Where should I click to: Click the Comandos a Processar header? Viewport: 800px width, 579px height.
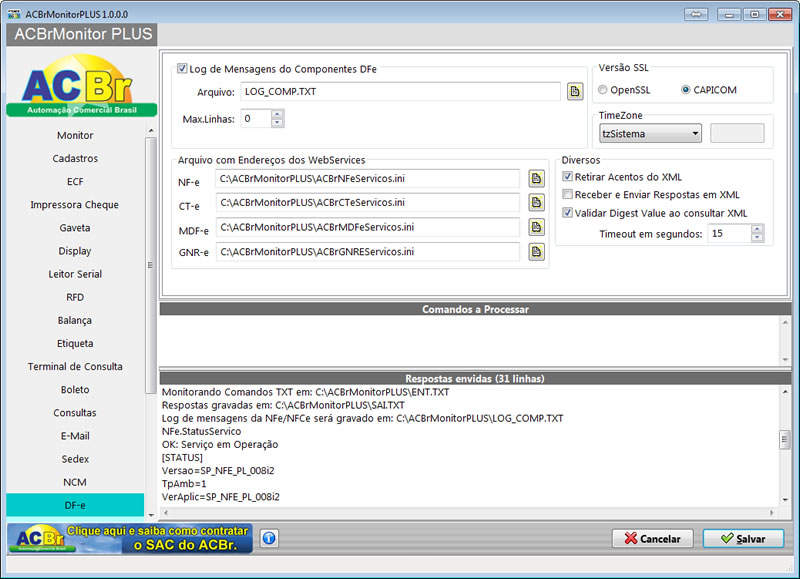click(x=475, y=309)
